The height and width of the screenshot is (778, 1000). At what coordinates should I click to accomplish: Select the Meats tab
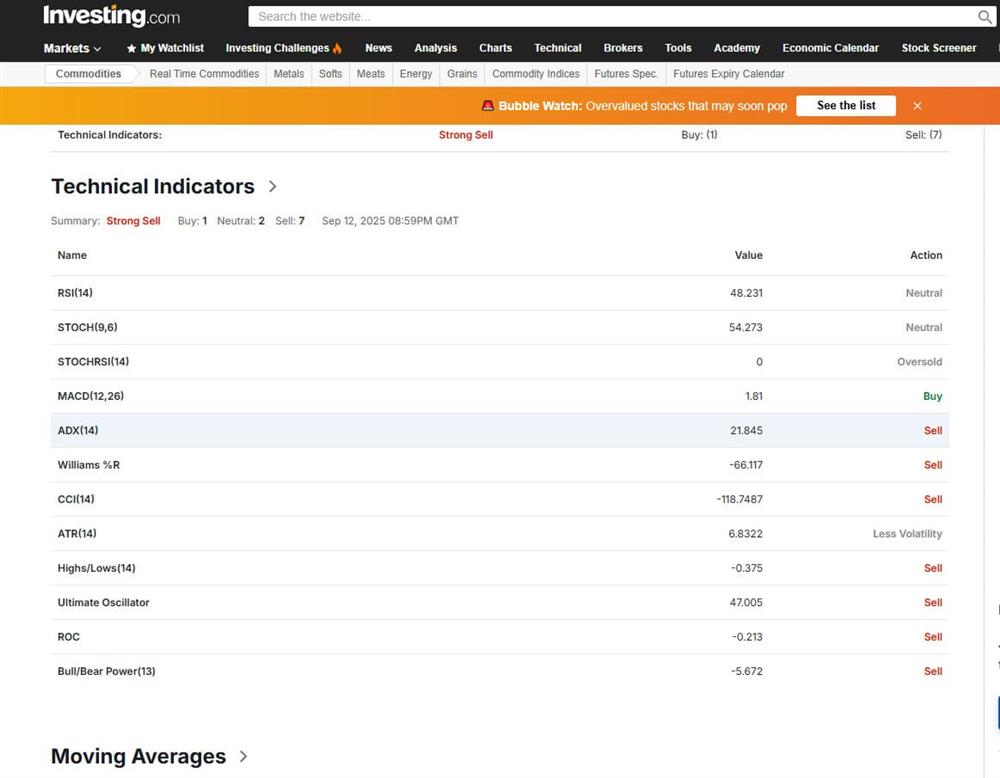click(371, 74)
